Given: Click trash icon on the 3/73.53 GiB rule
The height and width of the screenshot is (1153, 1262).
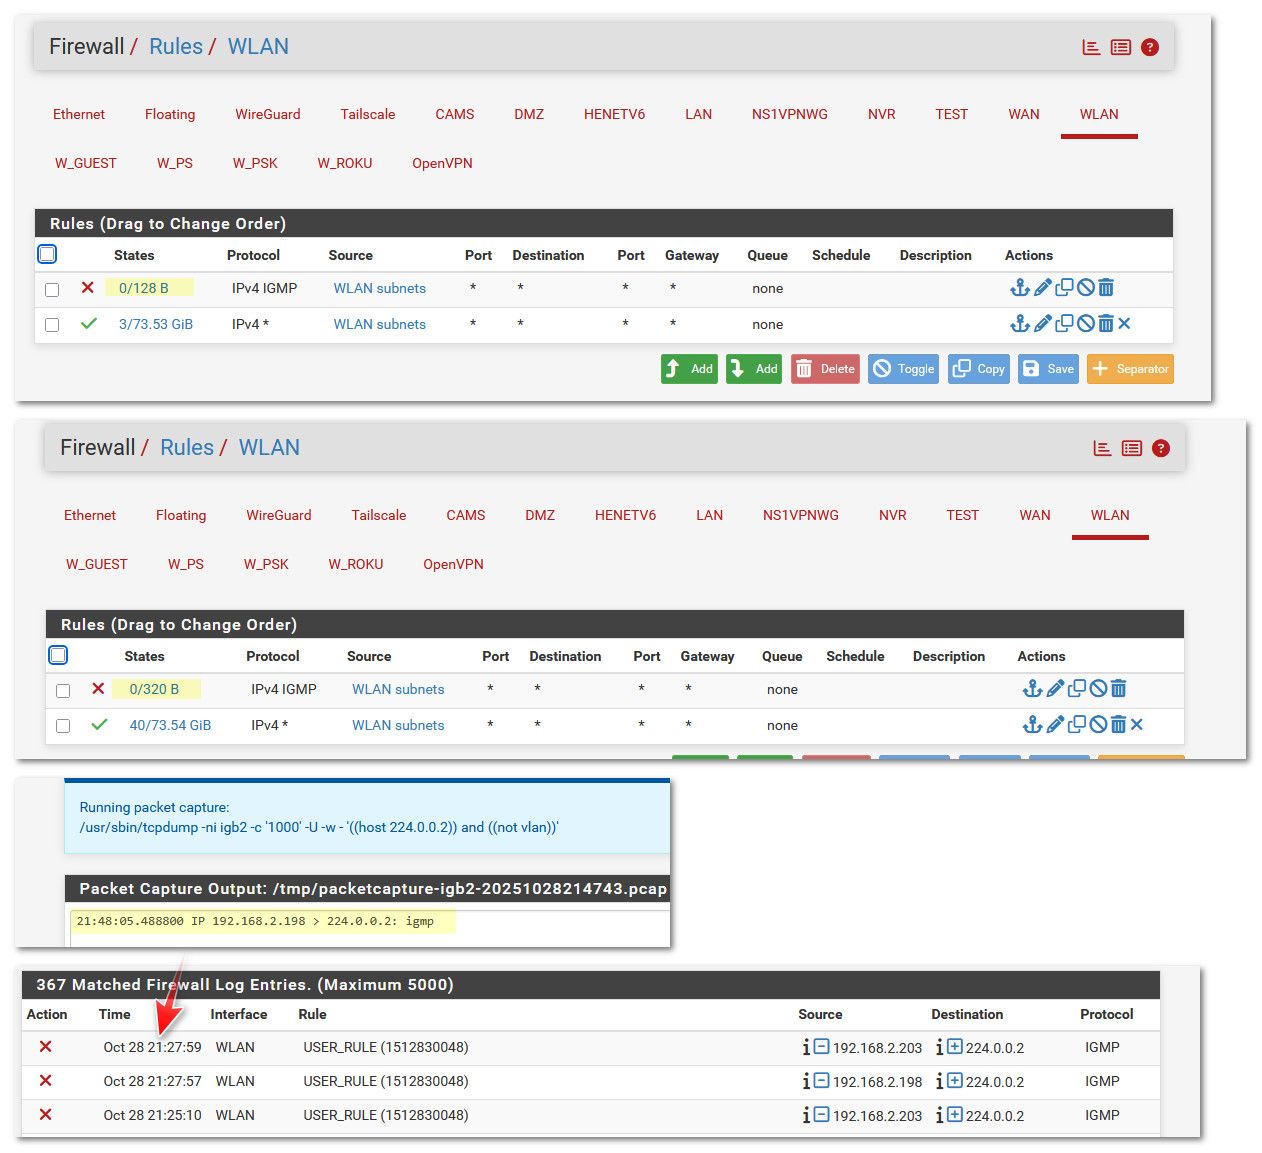Looking at the screenshot, I should [1105, 324].
